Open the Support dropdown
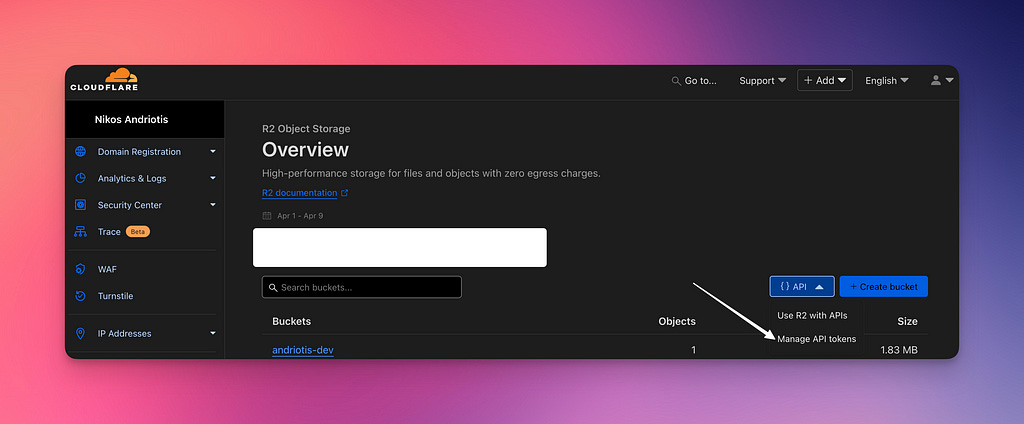The width and height of the screenshot is (1024, 424). [x=762, y=81]
